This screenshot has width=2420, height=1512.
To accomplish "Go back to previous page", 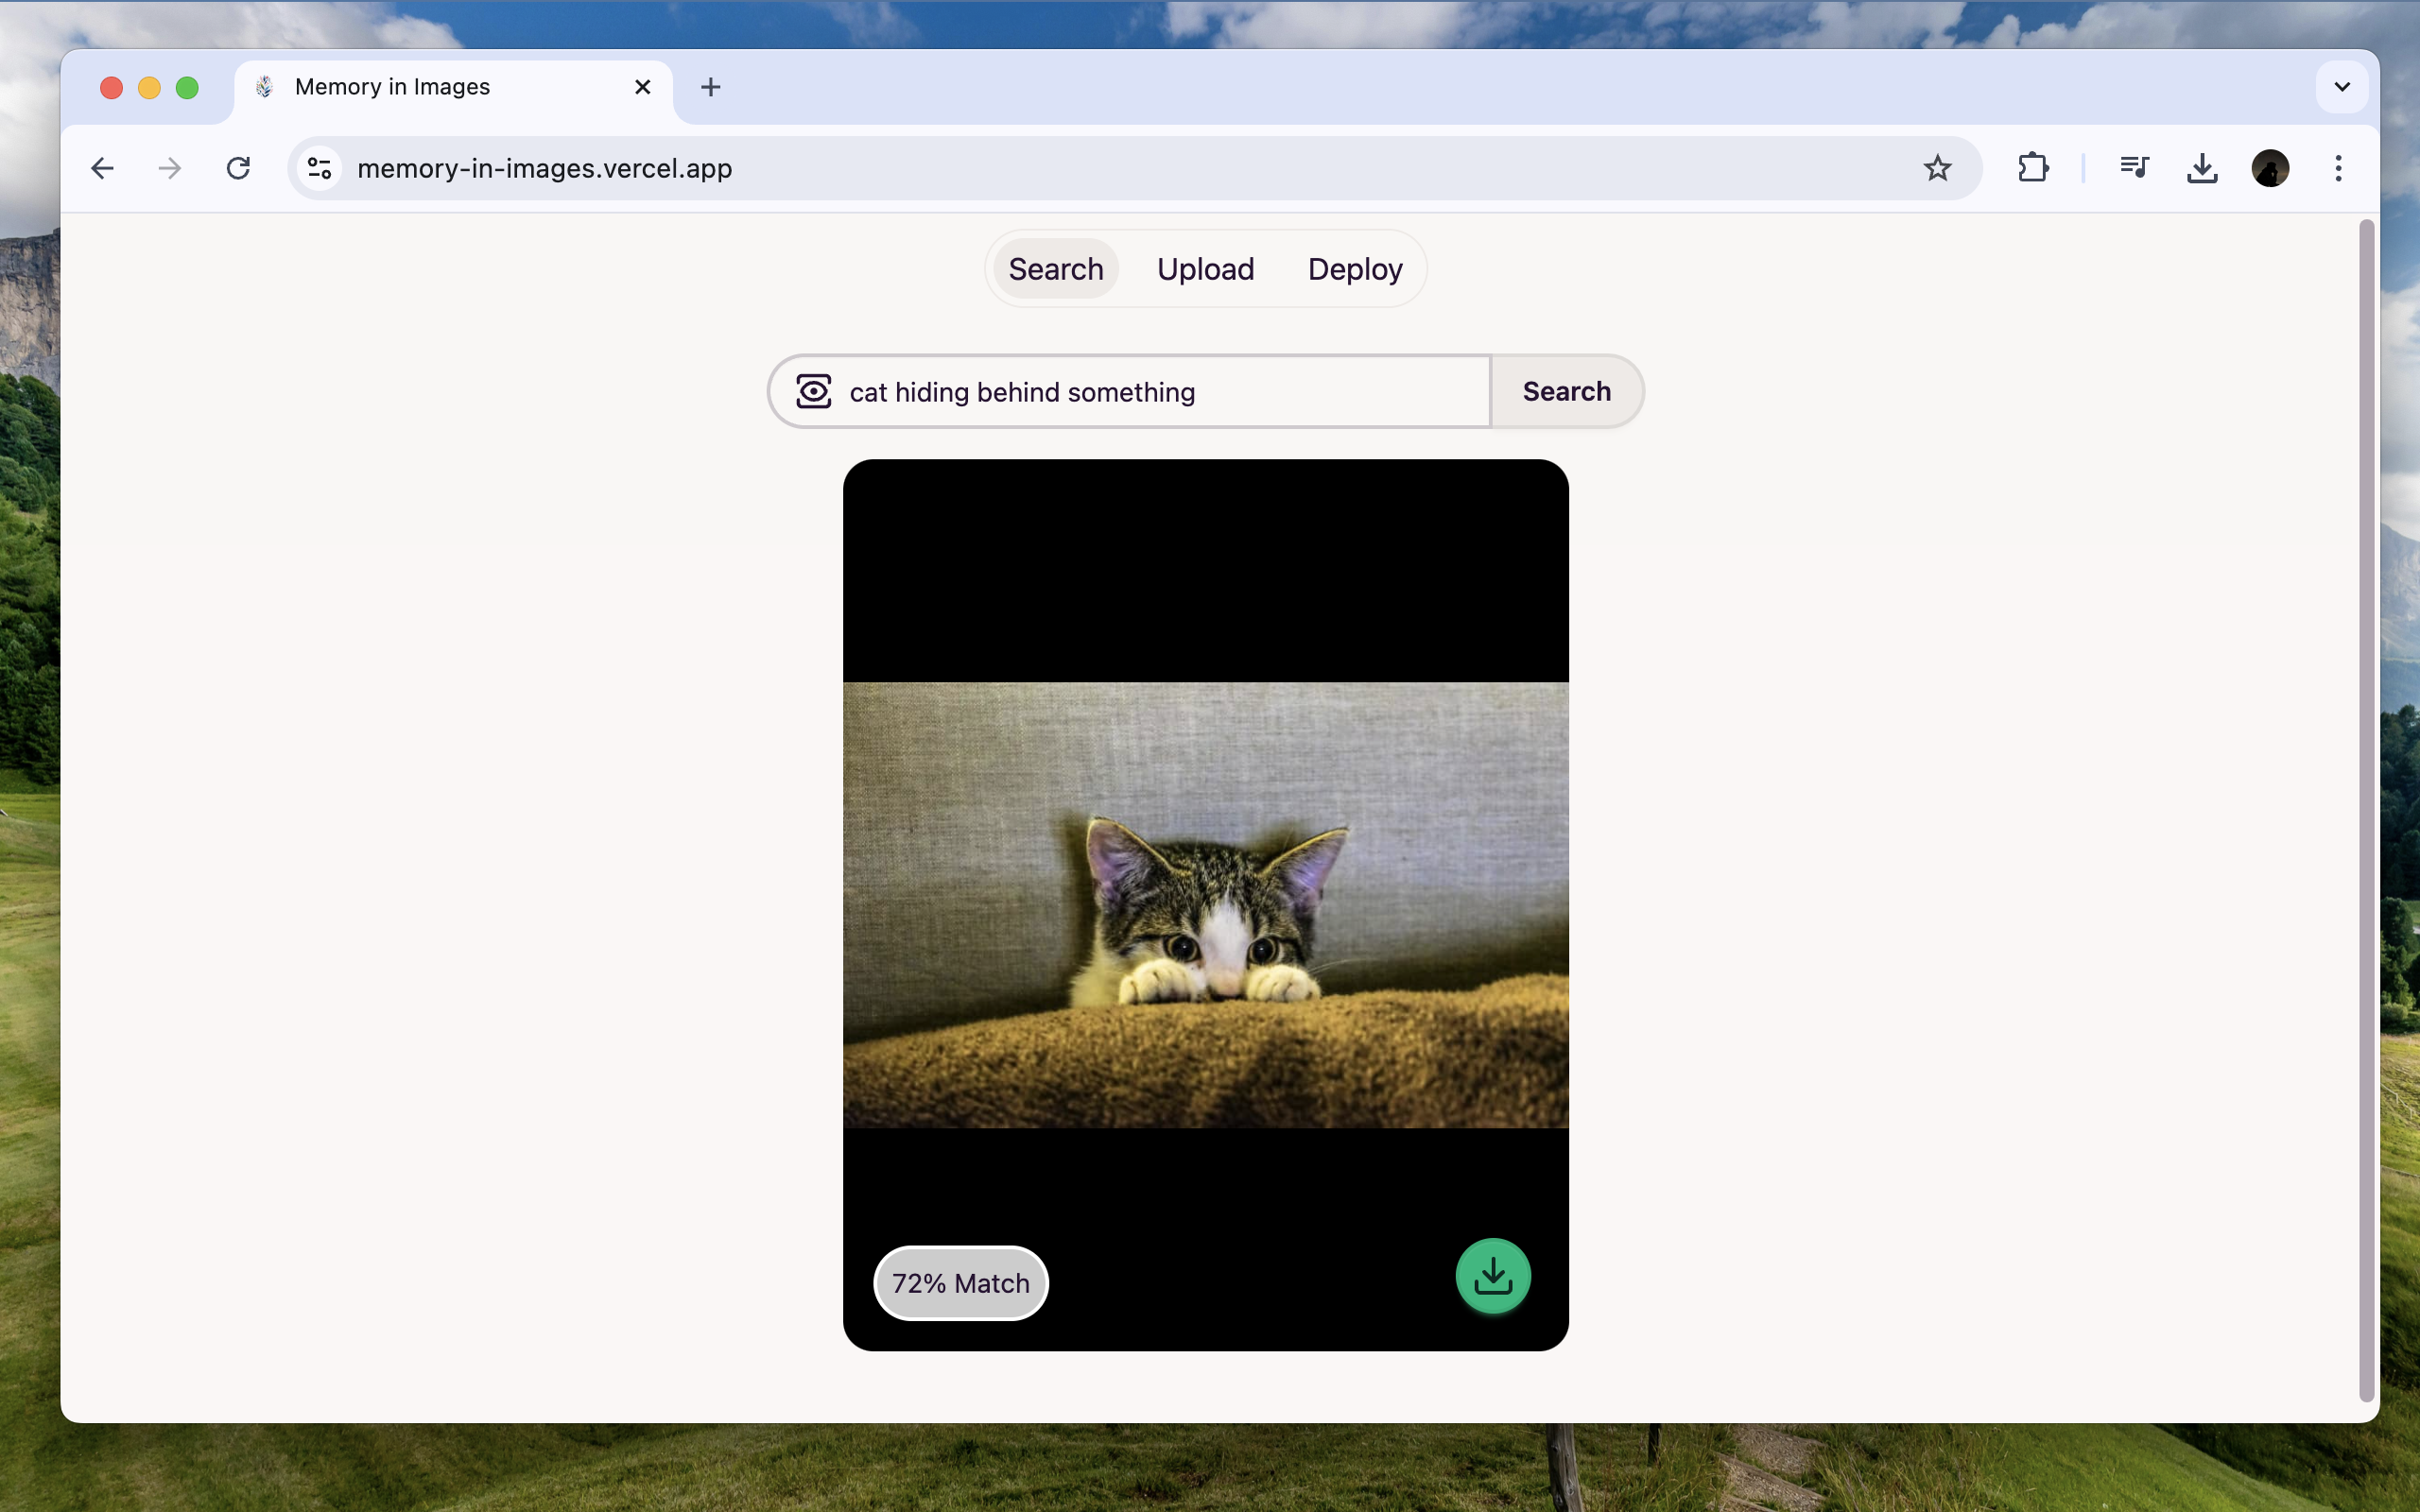I will click(x=102, y=168).
